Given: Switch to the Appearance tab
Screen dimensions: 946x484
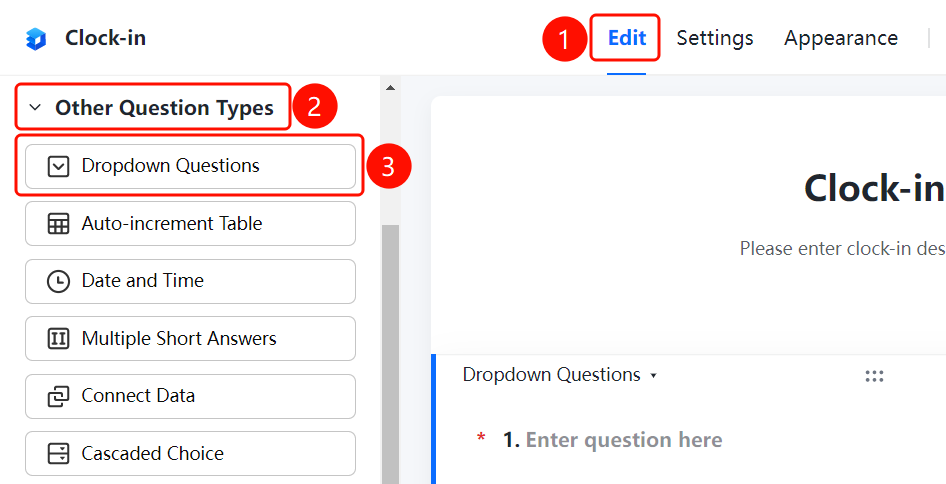Looking at the screenshot, I should click(x=840, y=38).
